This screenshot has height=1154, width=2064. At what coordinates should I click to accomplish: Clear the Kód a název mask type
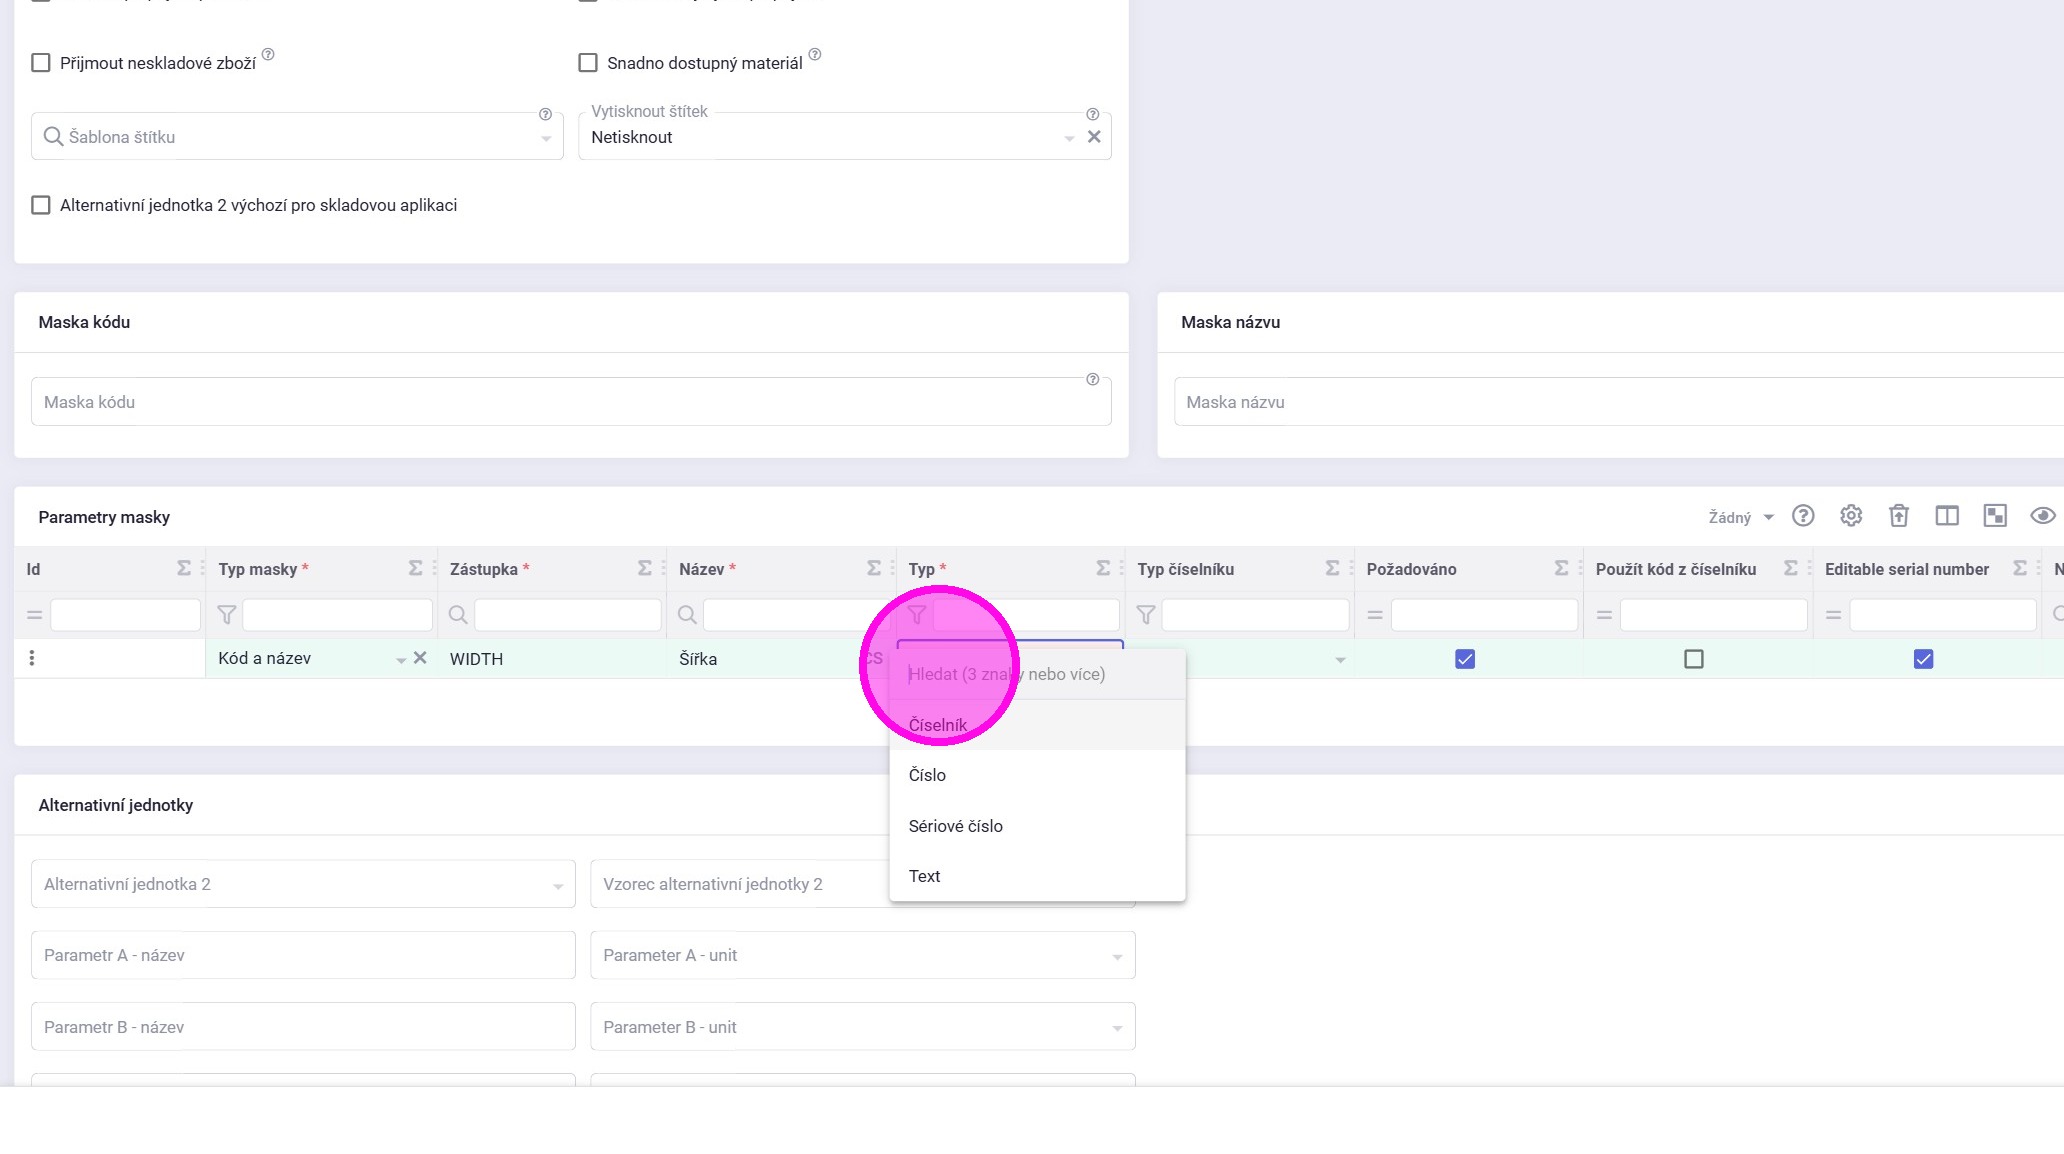[x=420, y=658]
